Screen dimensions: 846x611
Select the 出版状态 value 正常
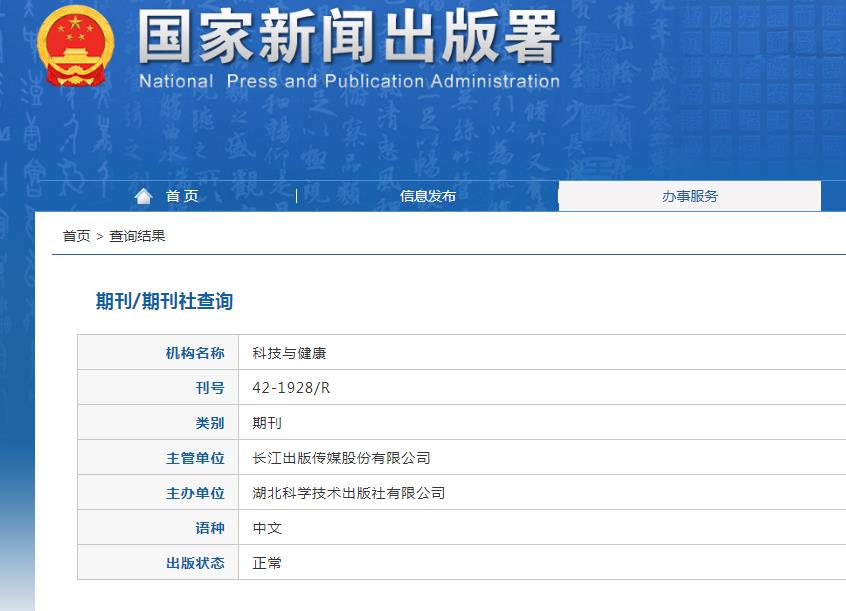point(267,562)
